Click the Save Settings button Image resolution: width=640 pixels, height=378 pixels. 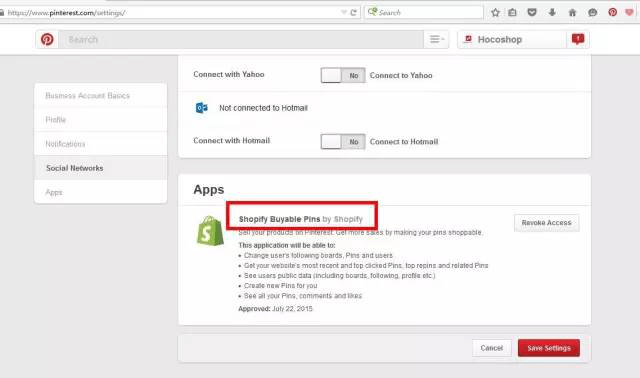click(549, 348)
